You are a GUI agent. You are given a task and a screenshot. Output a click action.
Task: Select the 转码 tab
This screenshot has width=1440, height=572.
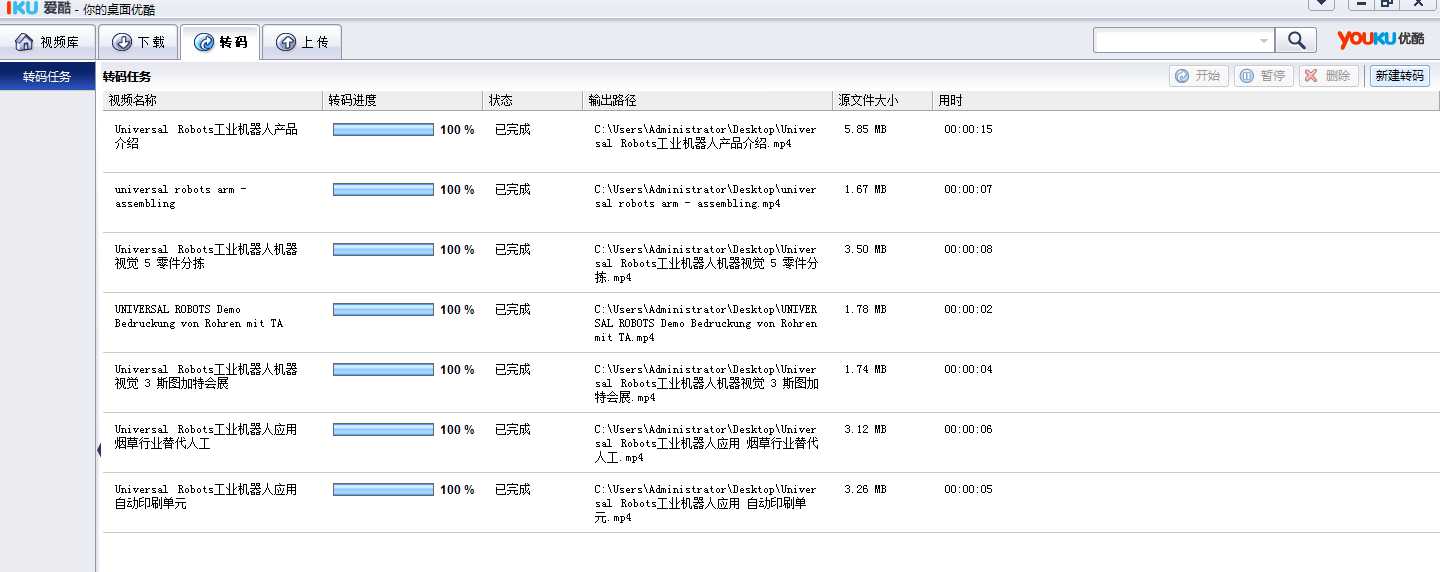click(220, 42)
